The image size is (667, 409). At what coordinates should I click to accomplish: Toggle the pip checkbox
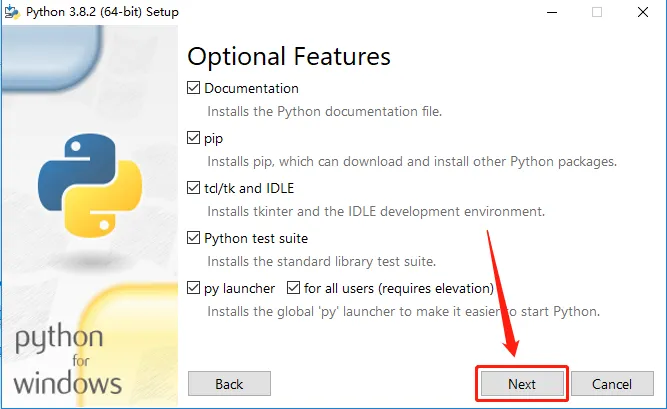(x=194, y=138)
